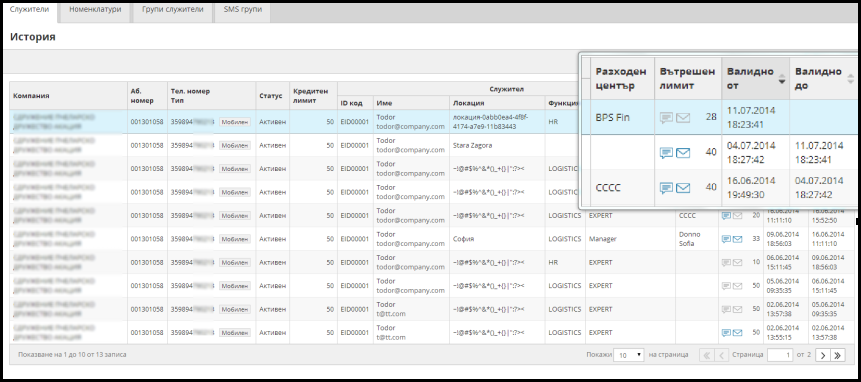The width and height of the screenshot is (861, 382).
Task: Click the chat icon in row valid from 05.06.2014 09:35:35
Action: click(726, 285)
